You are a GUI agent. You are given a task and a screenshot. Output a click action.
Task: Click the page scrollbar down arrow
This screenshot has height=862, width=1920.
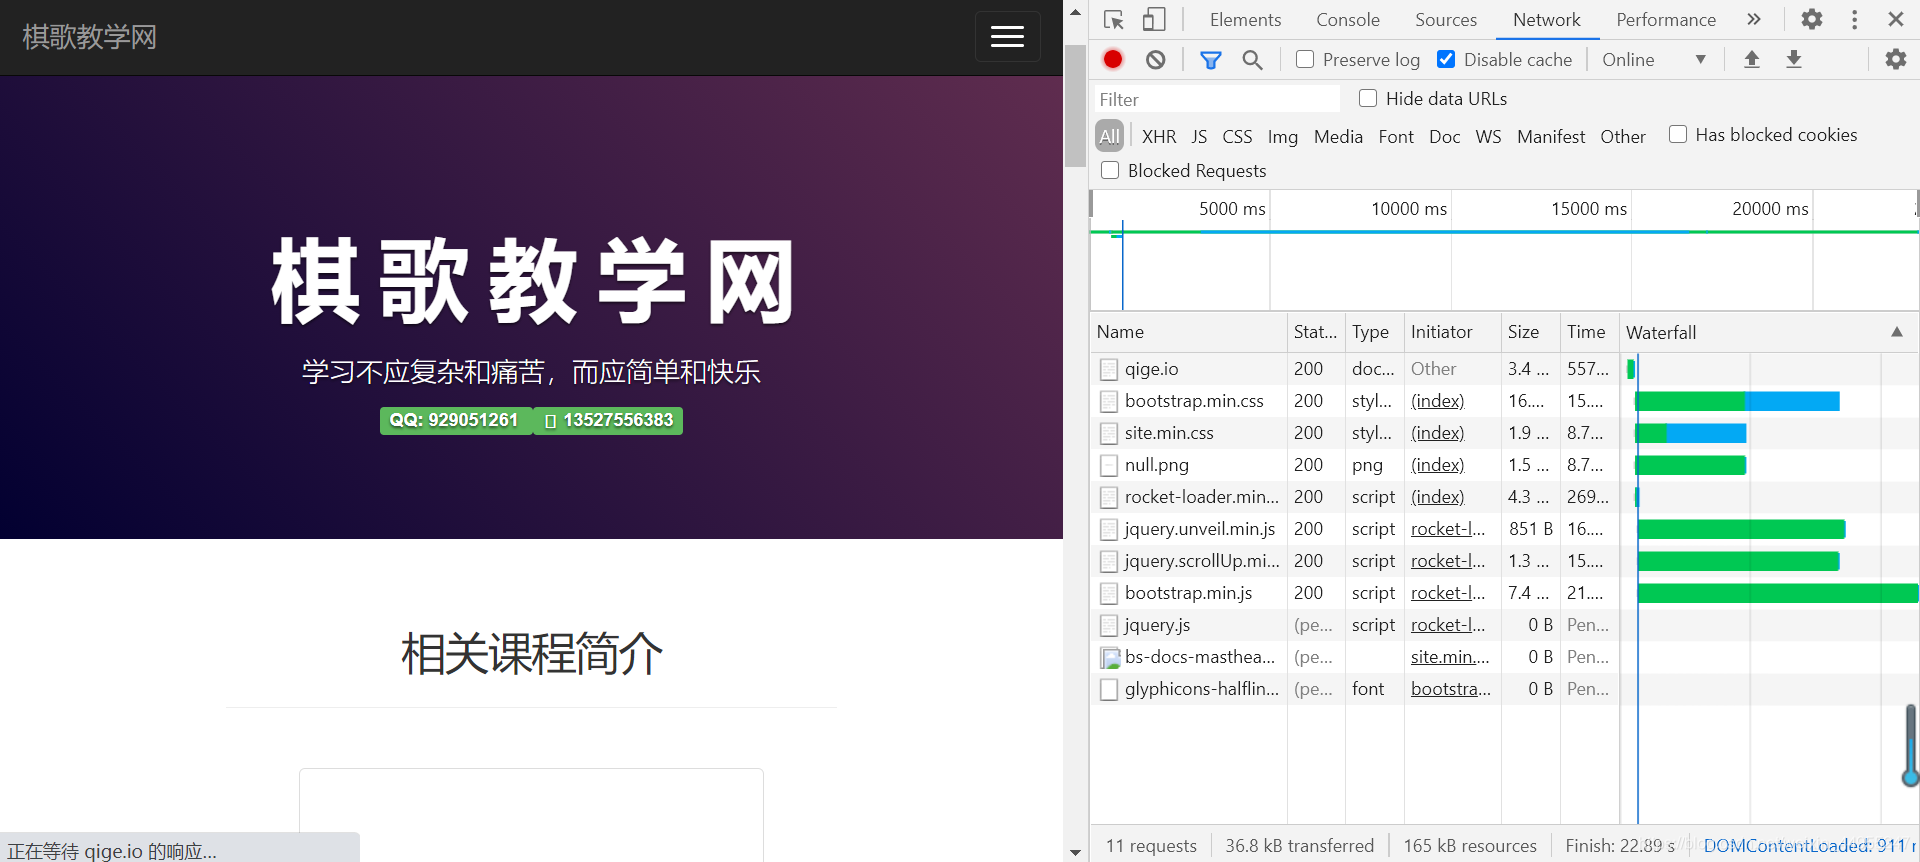point(1075,852)
